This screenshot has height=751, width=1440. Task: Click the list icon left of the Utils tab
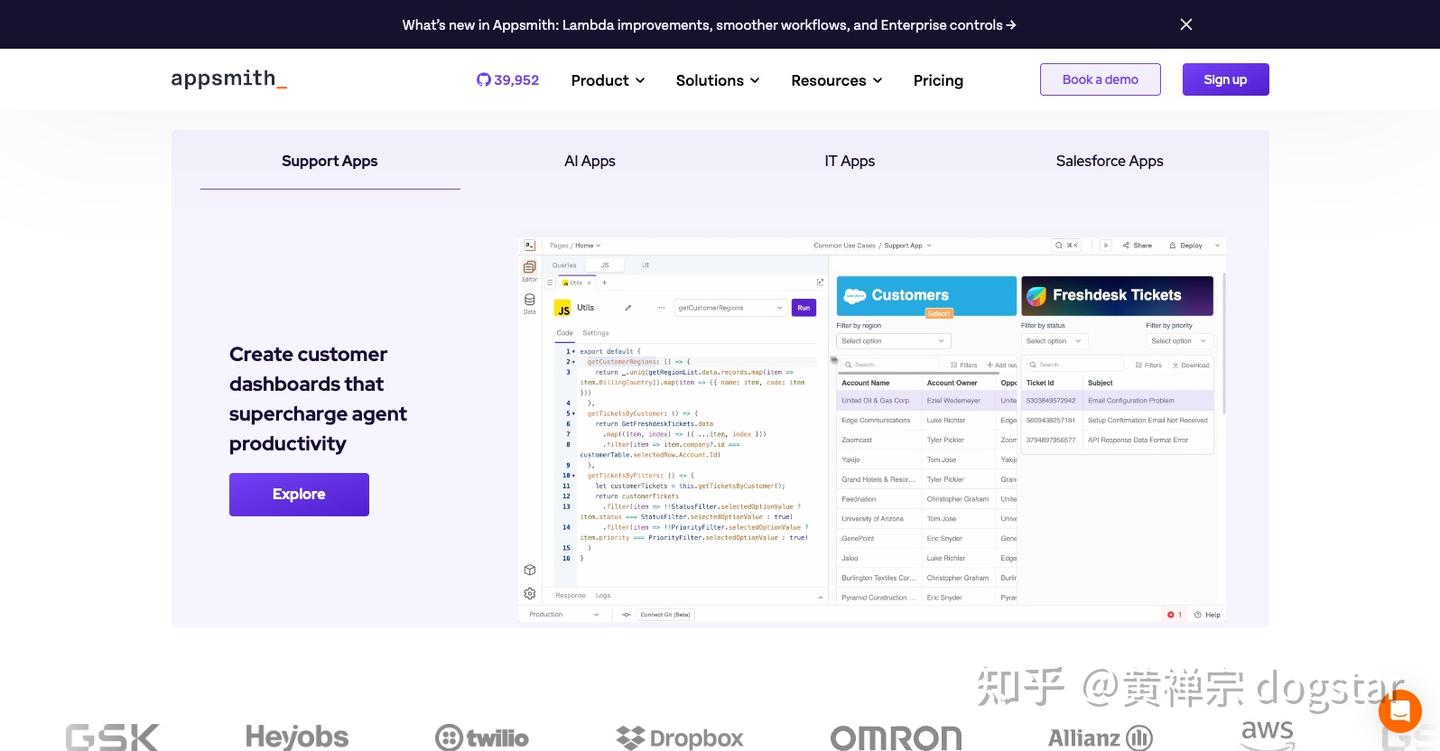pyautogui.click(x=549, y=283)
